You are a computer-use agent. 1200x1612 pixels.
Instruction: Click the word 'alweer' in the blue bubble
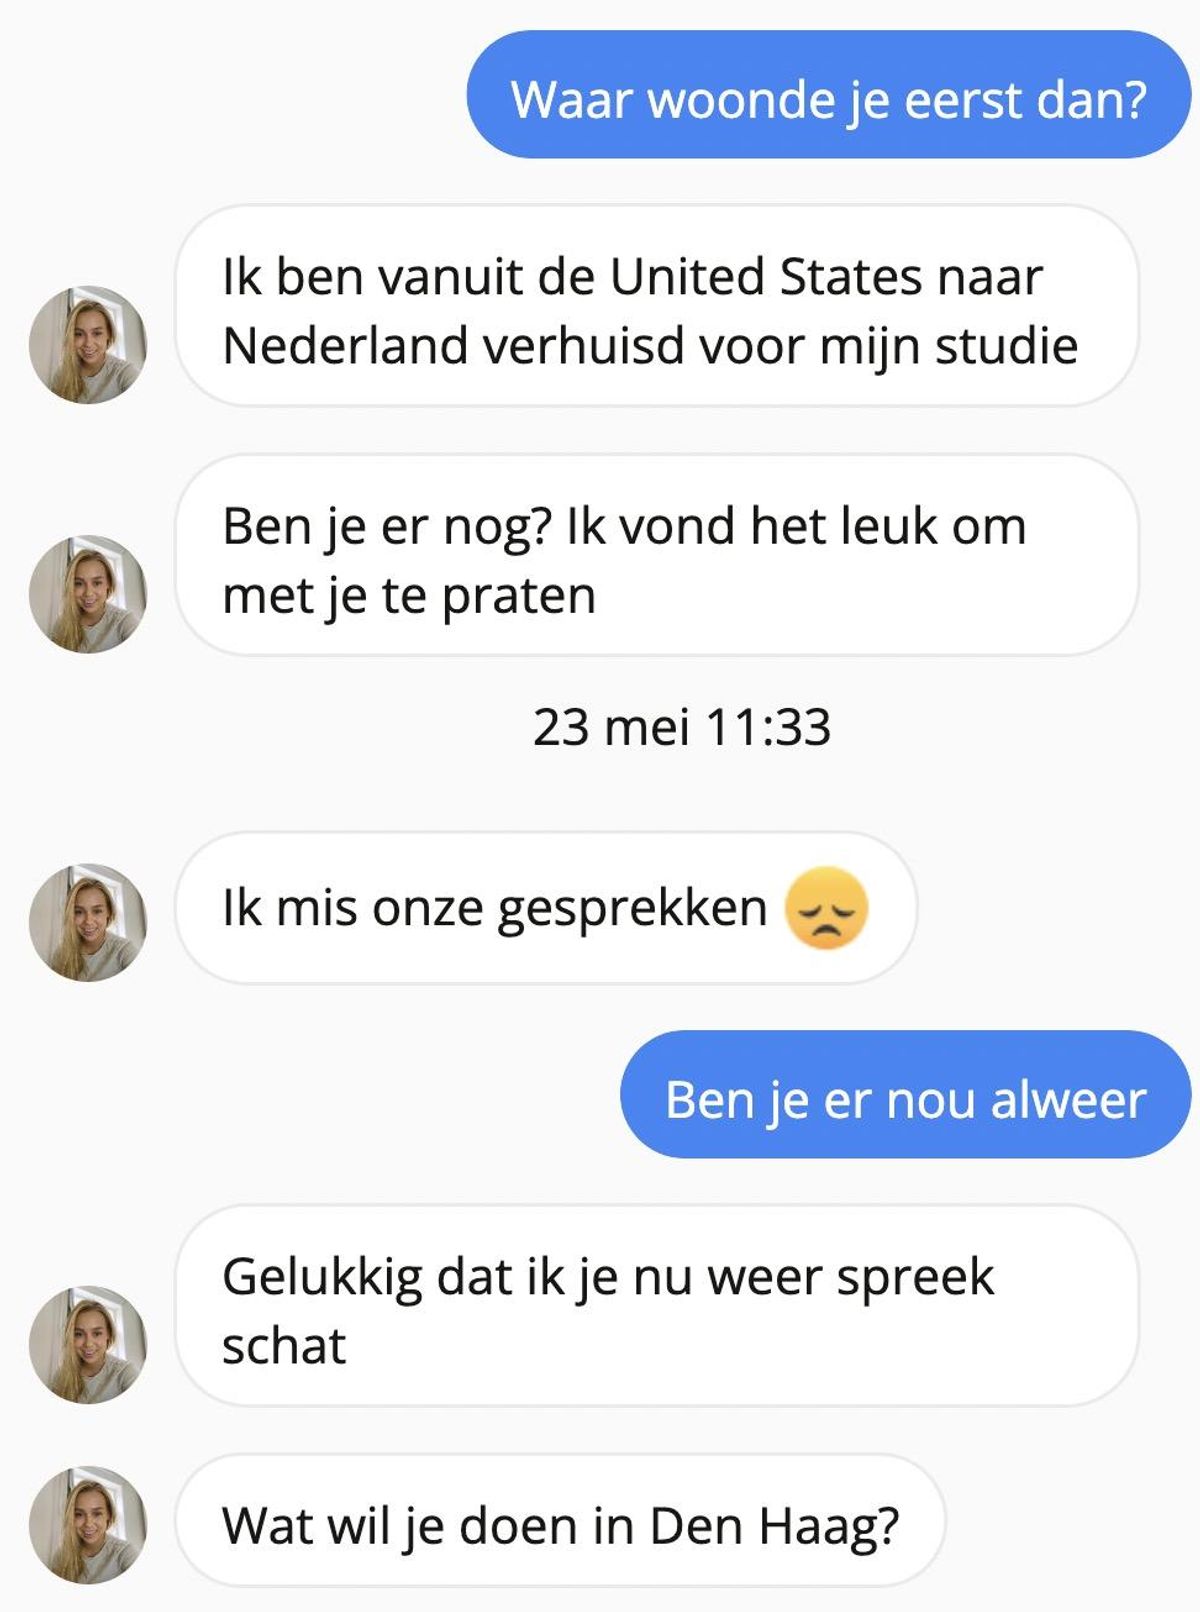pyautogui.click(x=1068, y=1100)
